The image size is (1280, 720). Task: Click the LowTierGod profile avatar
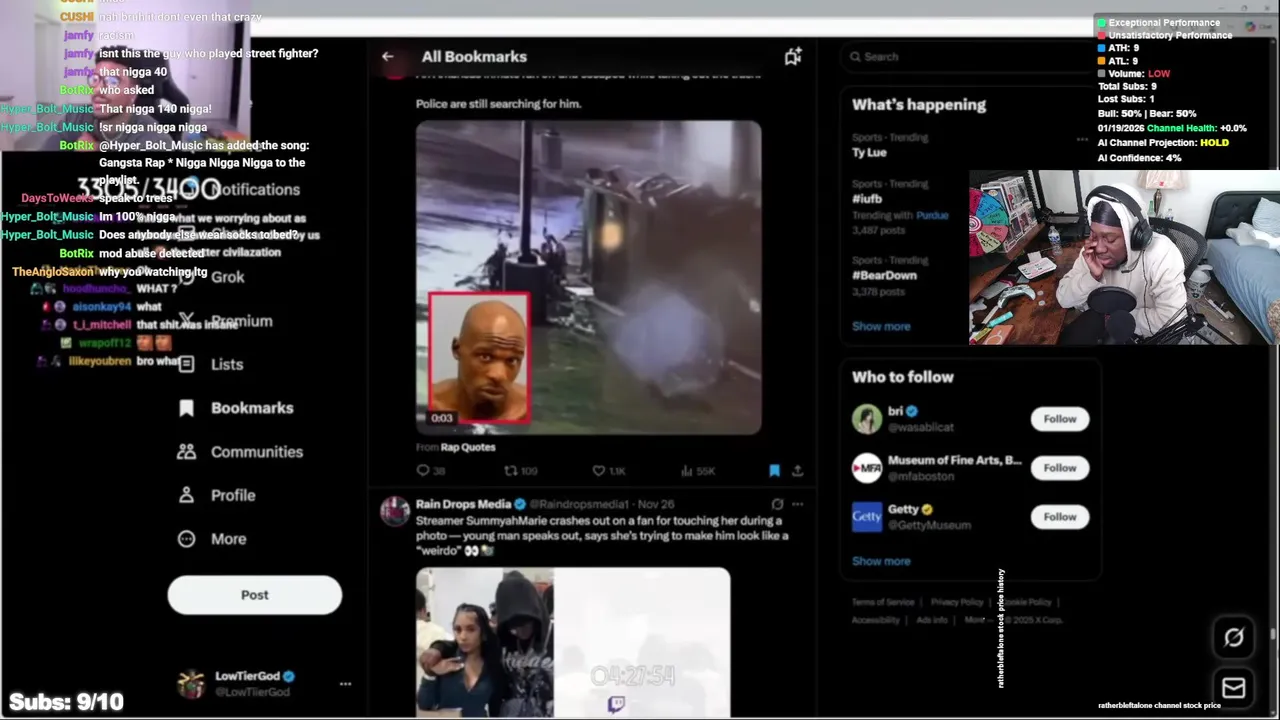click(191, 684)
